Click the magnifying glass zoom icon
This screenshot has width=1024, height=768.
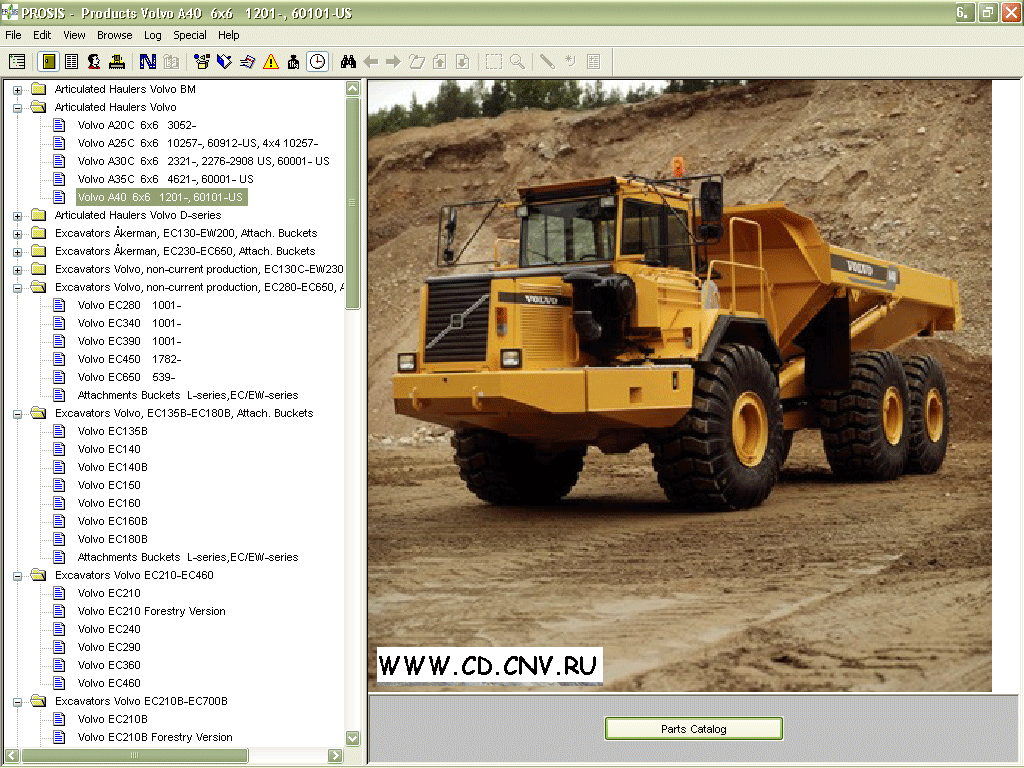tap(517, 61)
